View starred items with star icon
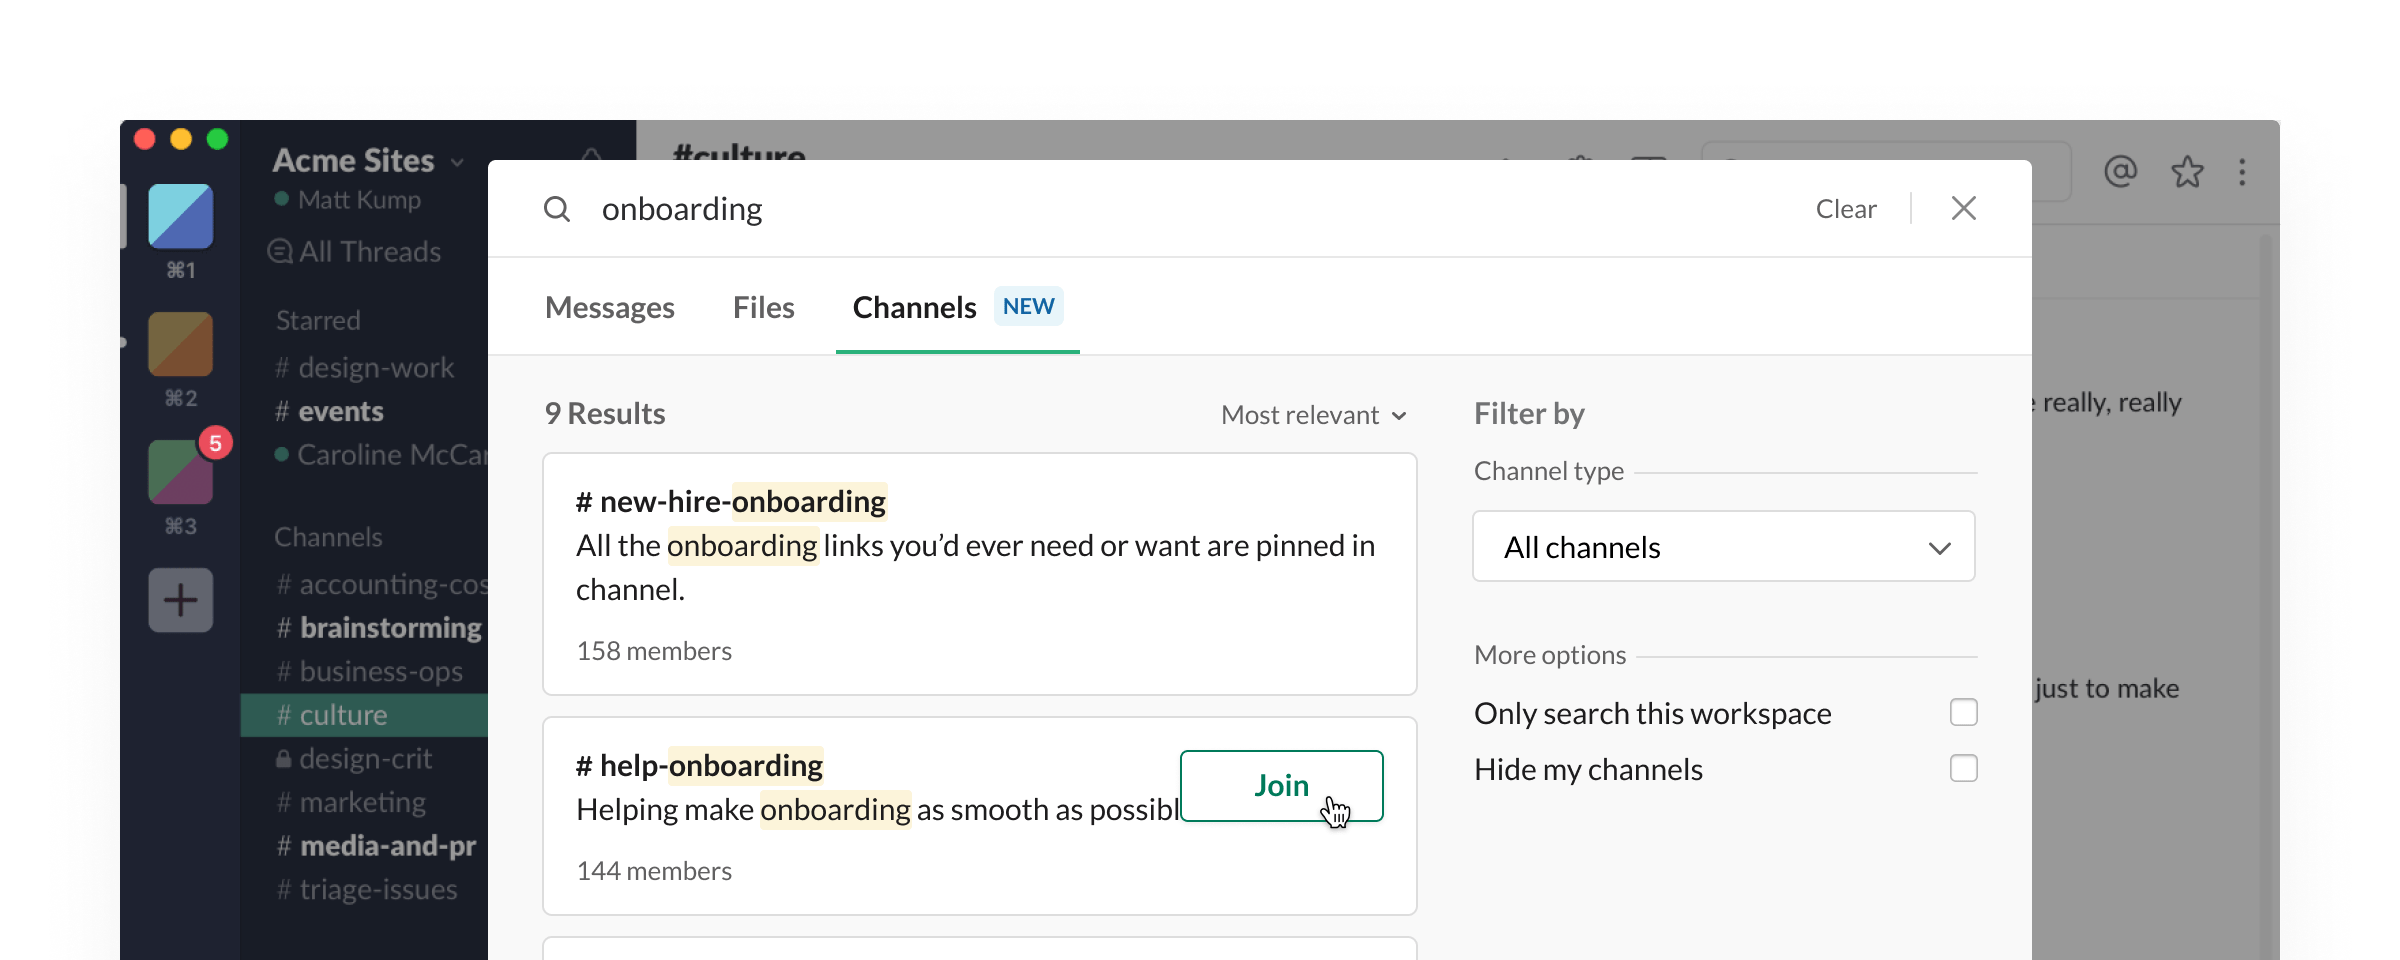 (2186, 172)
